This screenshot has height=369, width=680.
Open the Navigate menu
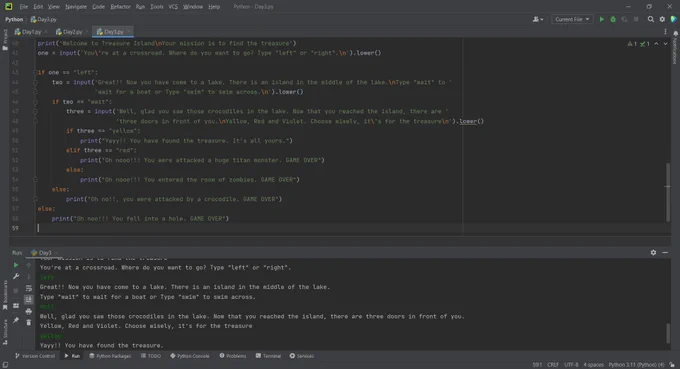[76, 7]
